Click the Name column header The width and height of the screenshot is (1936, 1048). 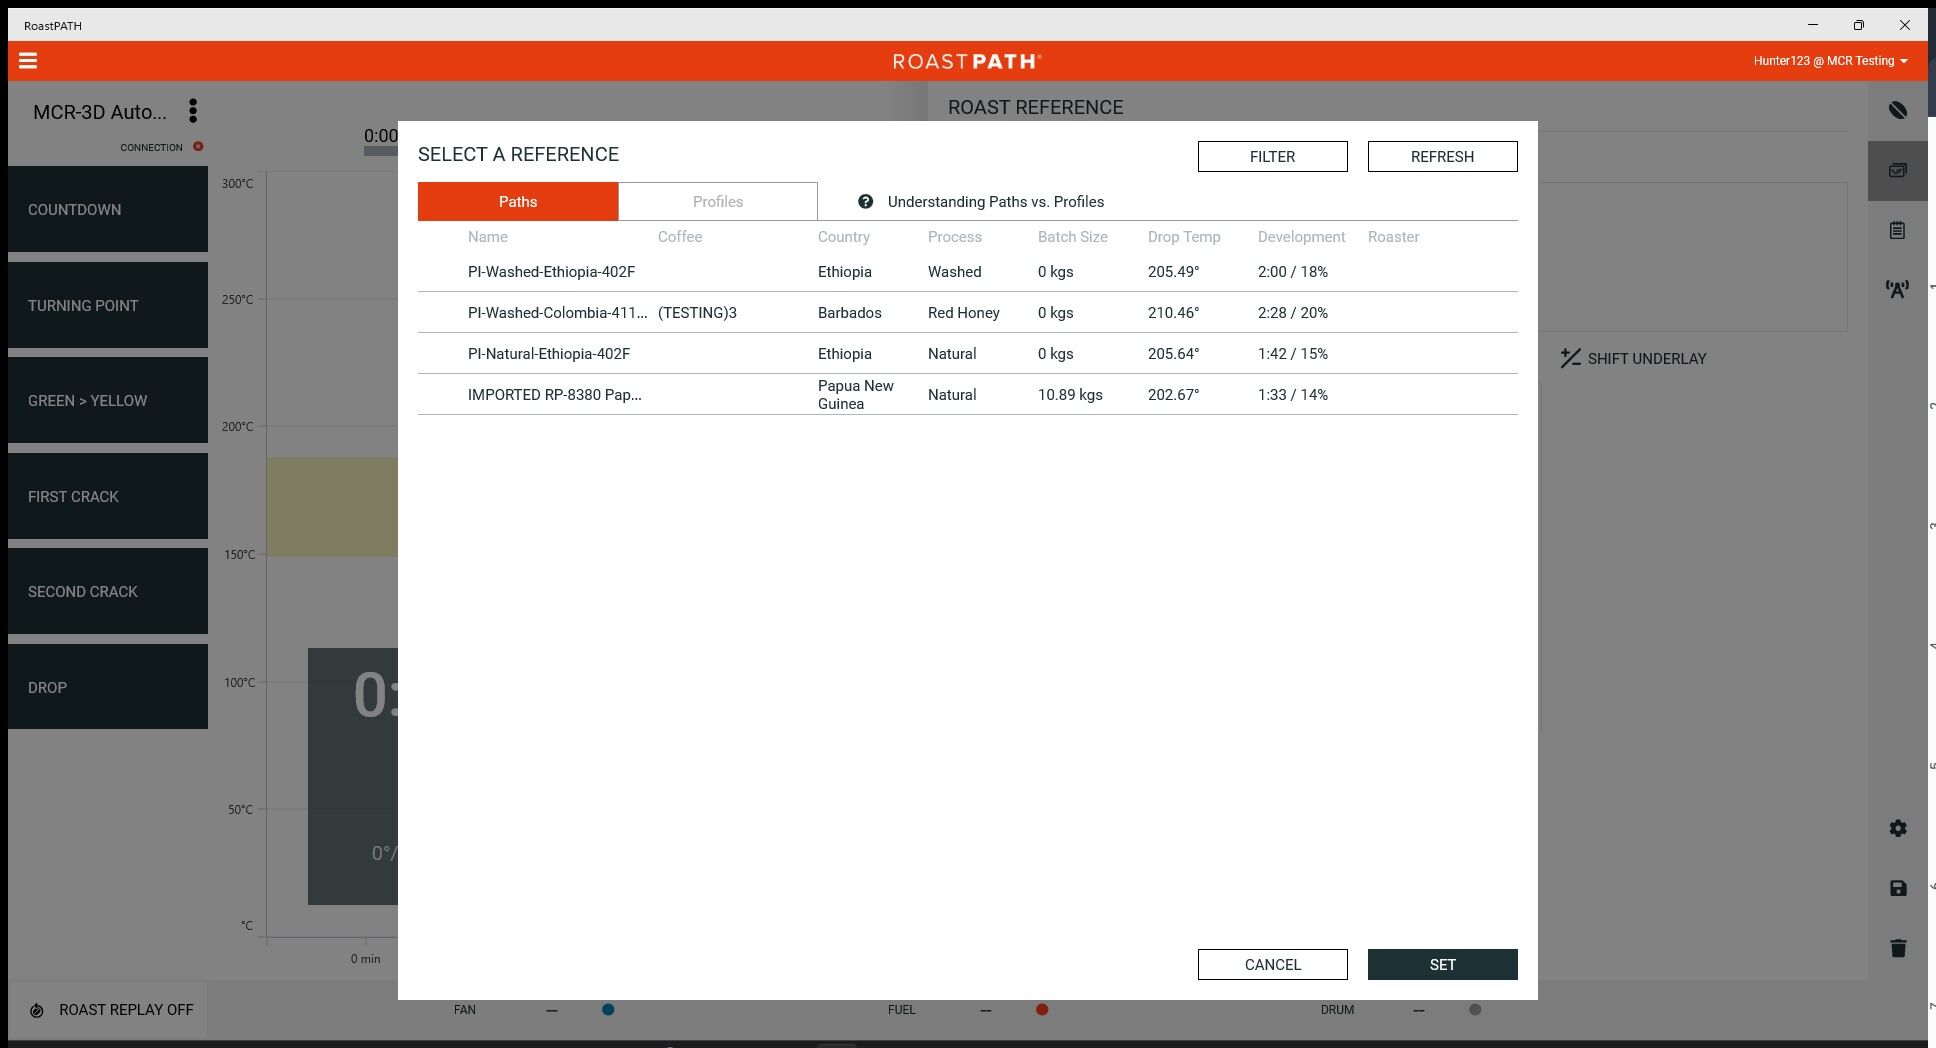point(488,237)
